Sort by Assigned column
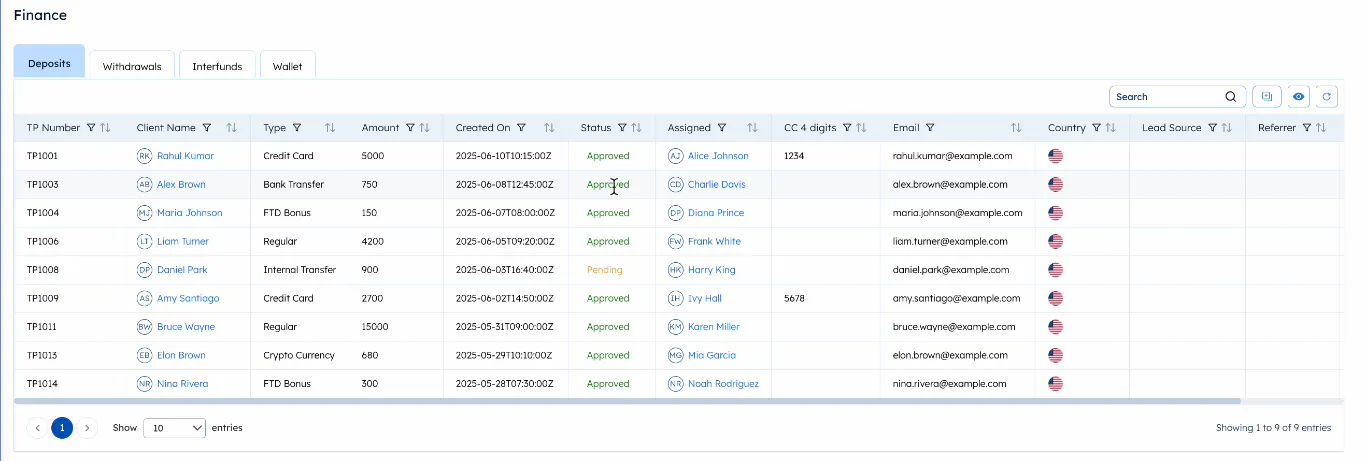Screen dimensions: 1366x461 pyautogui.click(x=752, y=128)
